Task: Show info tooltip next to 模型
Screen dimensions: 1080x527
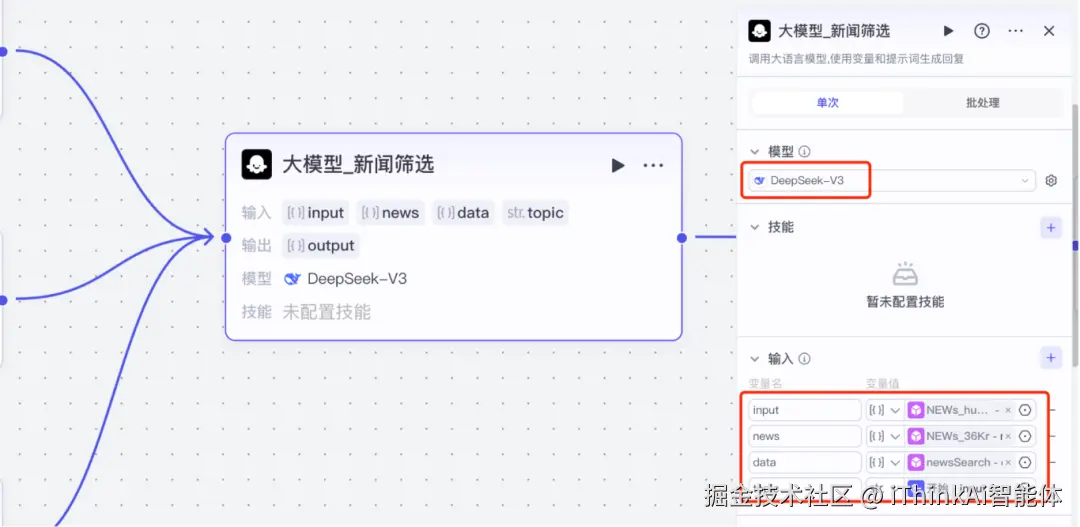Action: [x=804, y=152]
